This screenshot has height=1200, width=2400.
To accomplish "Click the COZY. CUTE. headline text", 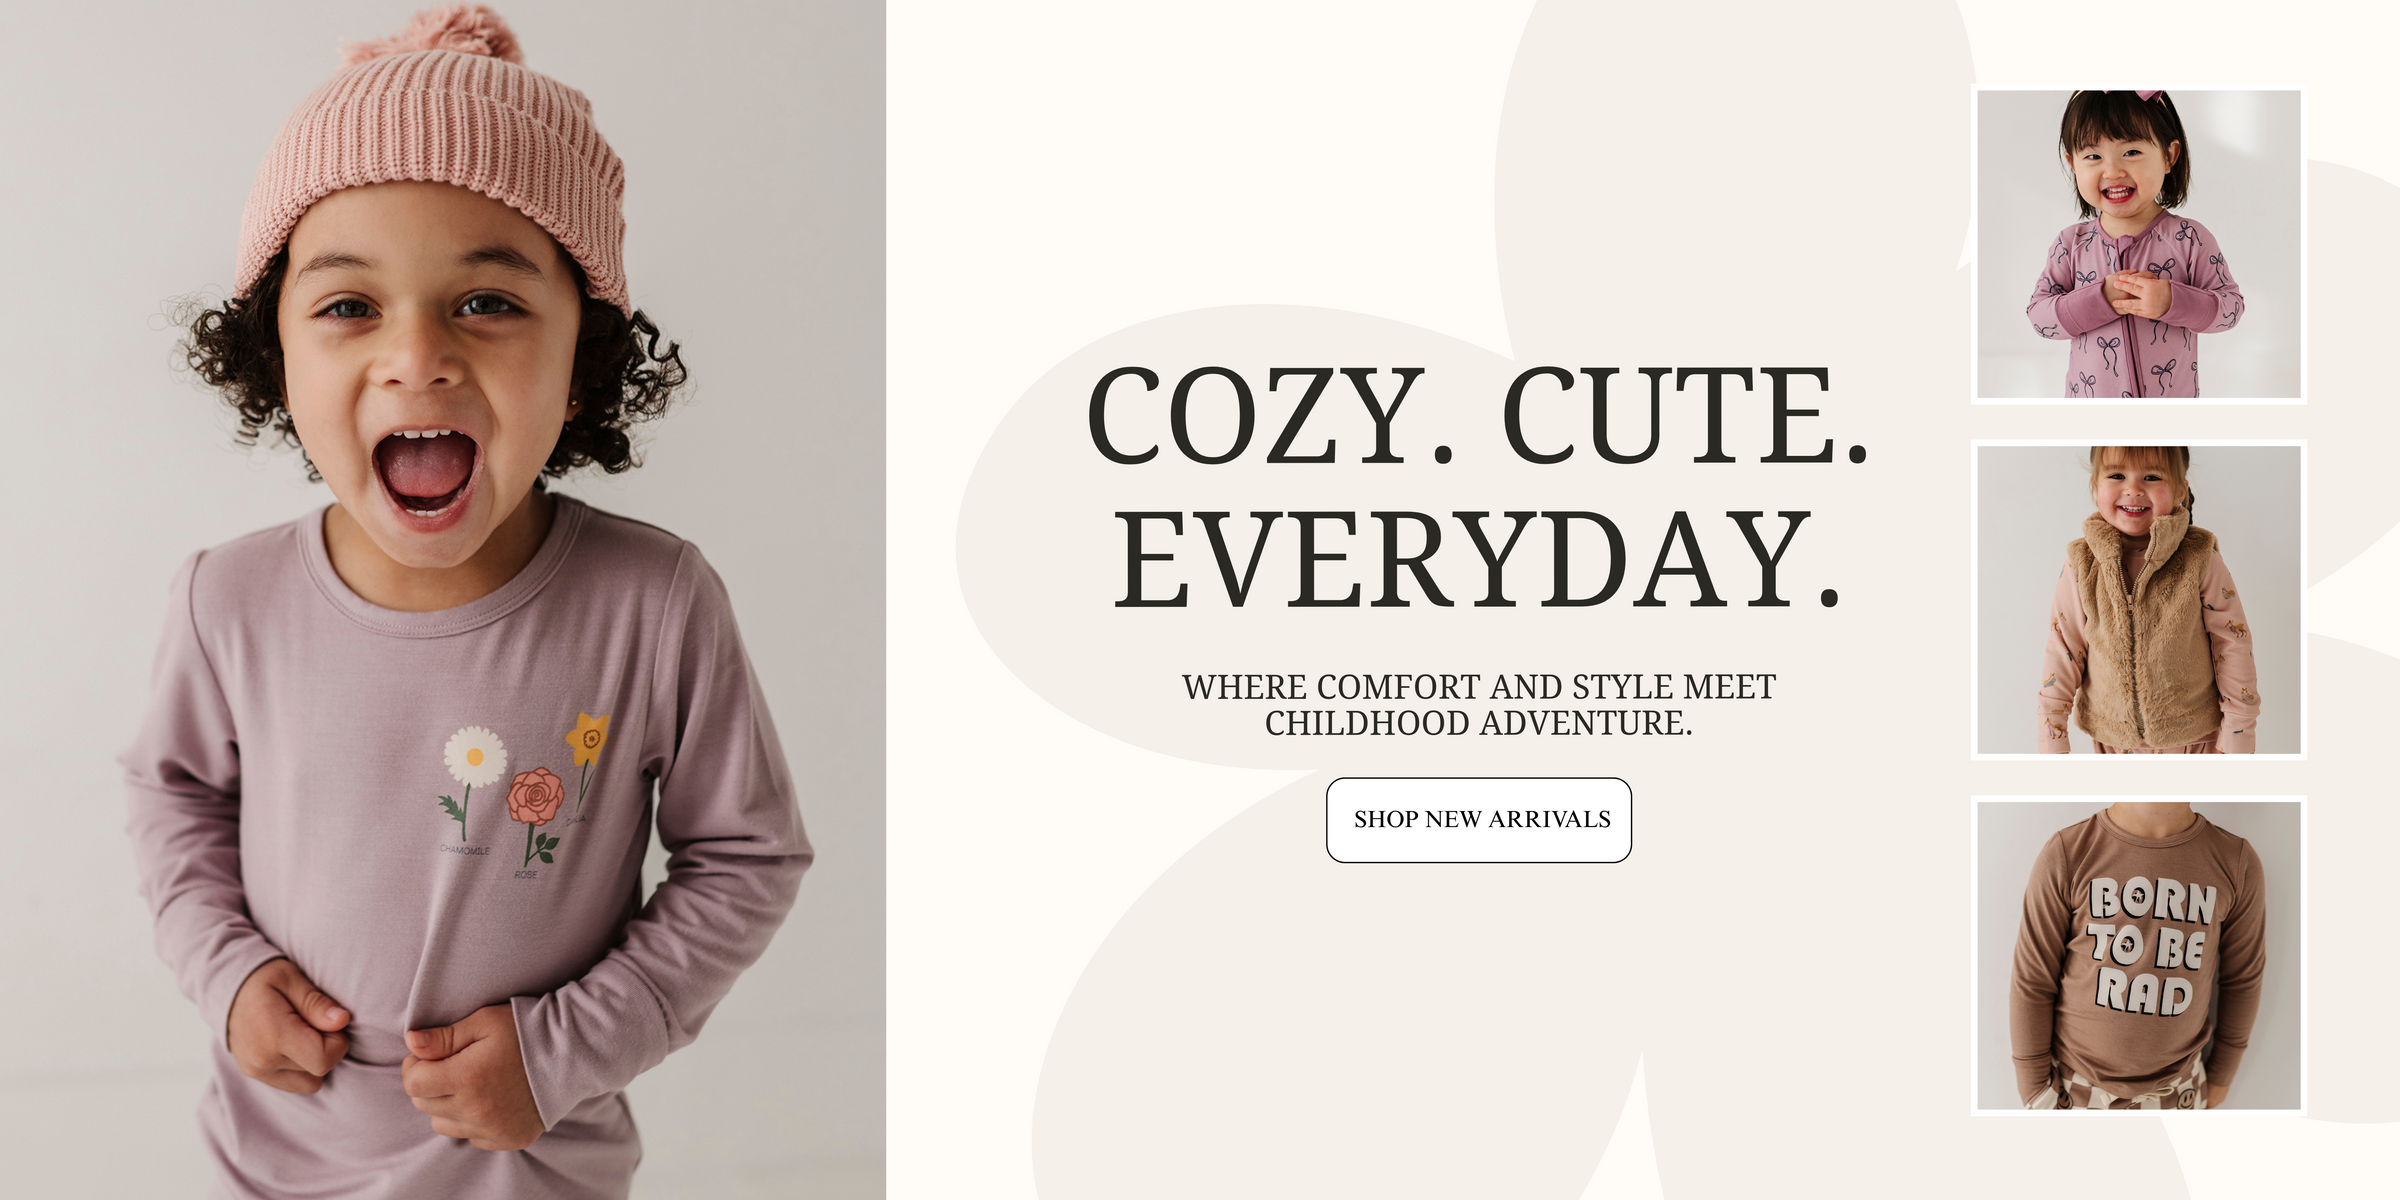I will point(1478,415).
